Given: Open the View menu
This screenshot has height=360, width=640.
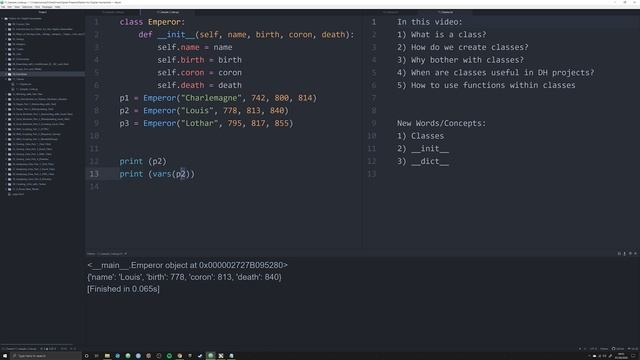Looking at the screenshot, I should tap(17, 7).
